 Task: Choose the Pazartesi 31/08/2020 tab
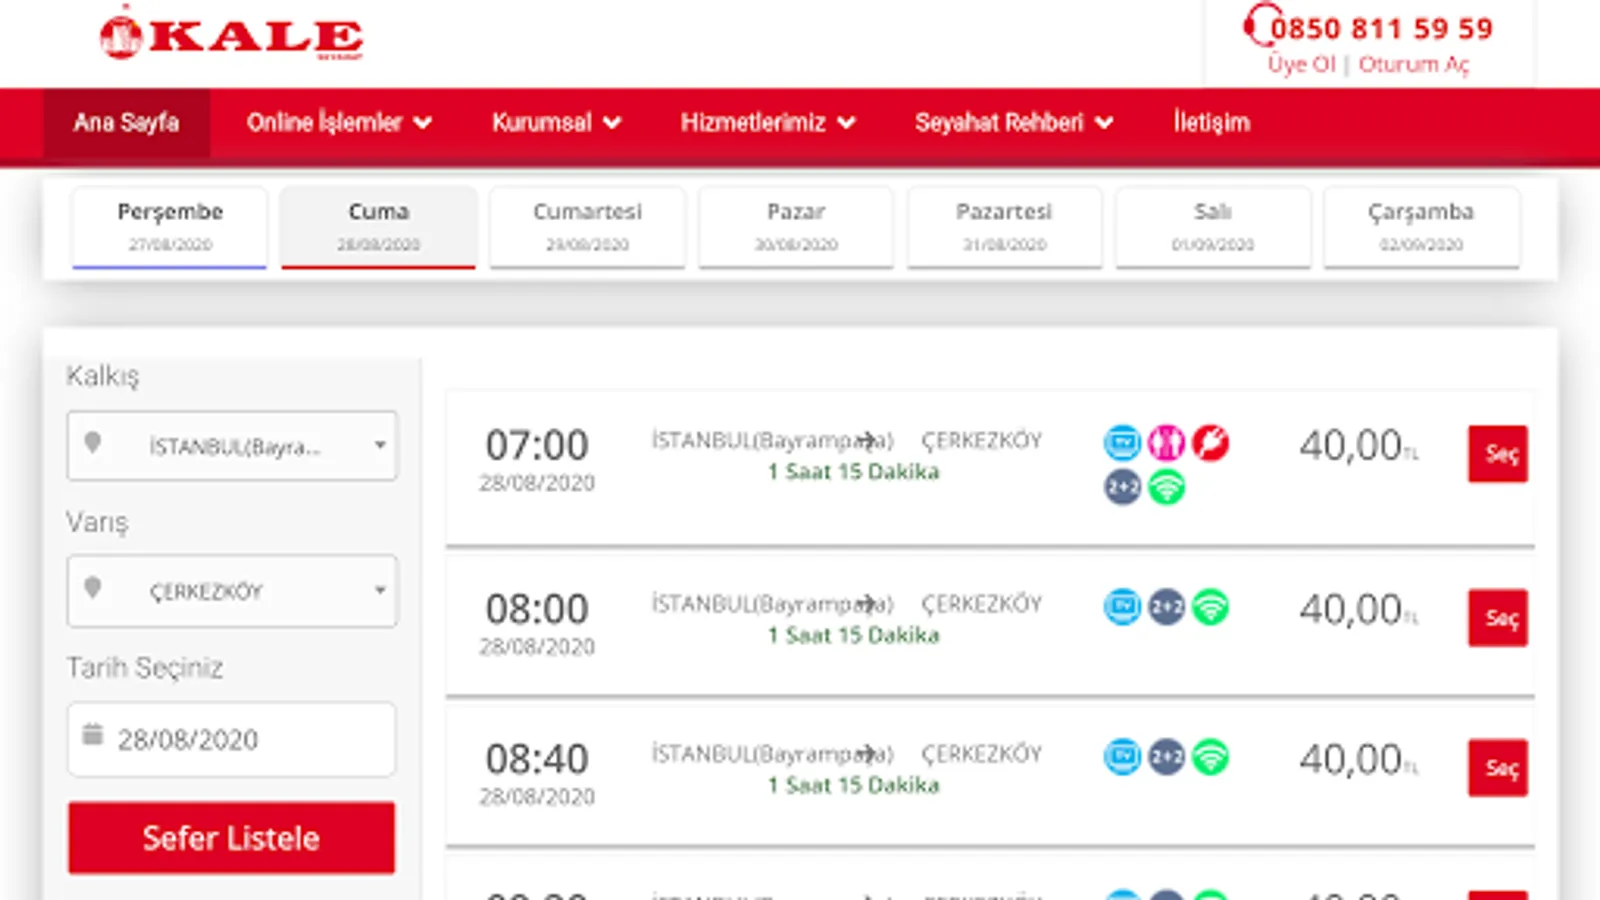point(1004,227)
